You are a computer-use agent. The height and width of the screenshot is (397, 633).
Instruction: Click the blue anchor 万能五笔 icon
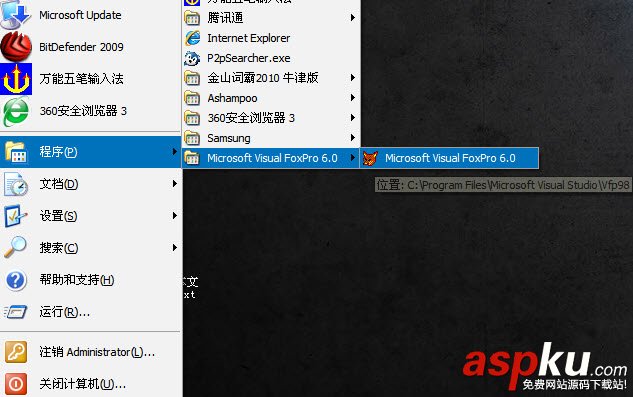click(16, 79)
